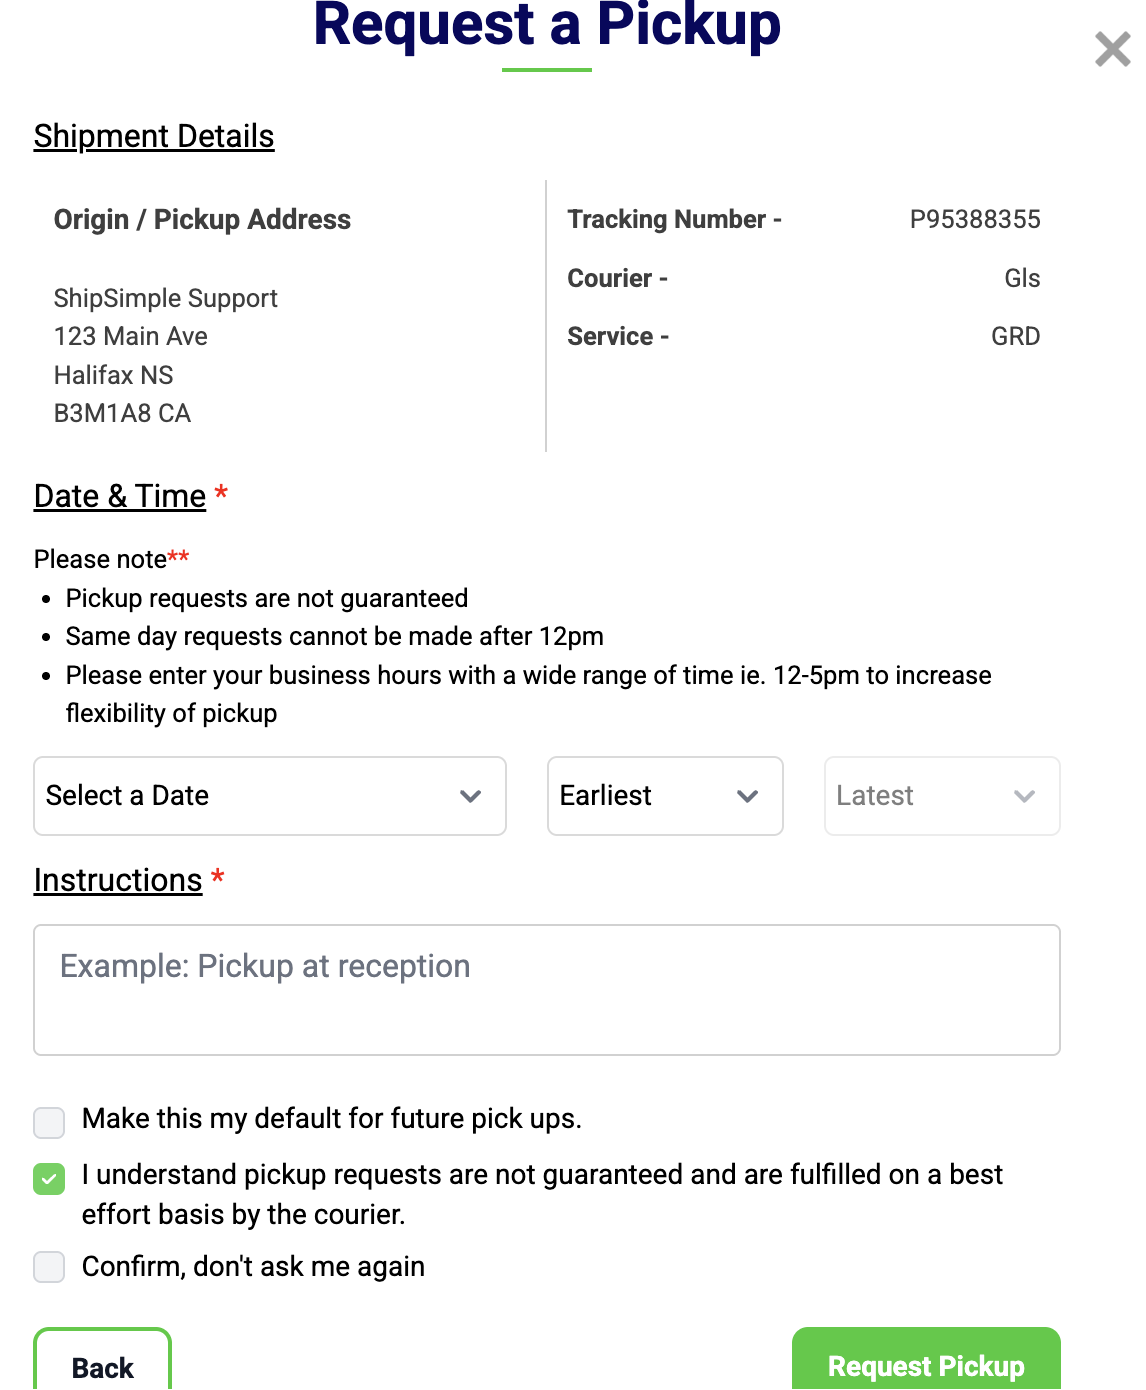Click the service value GRD

pyautogui.click(x=1015, y=336)
